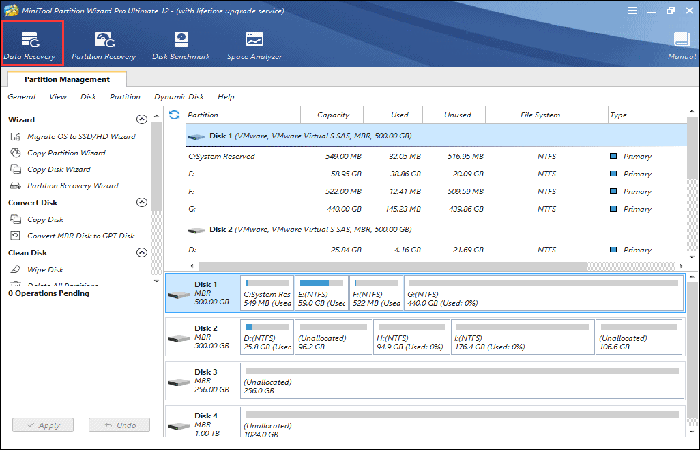Sort the list by the Capacity column header
Image resolution: width=700 pixels, height=450 pixels.
pyautogui.click(x=332, y=115)
